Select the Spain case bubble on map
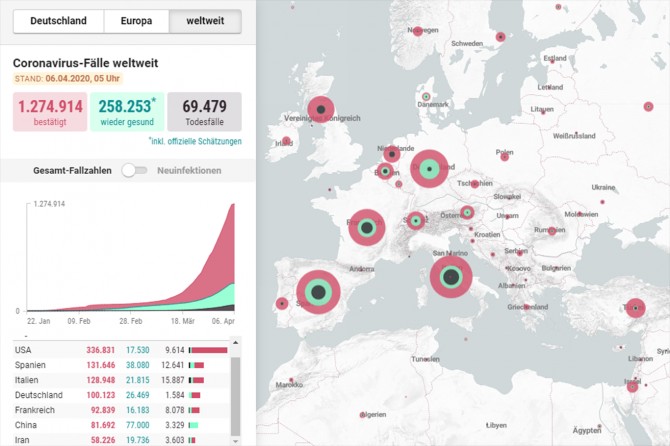Screen dimensions: 670x446 tap(319, 292)
